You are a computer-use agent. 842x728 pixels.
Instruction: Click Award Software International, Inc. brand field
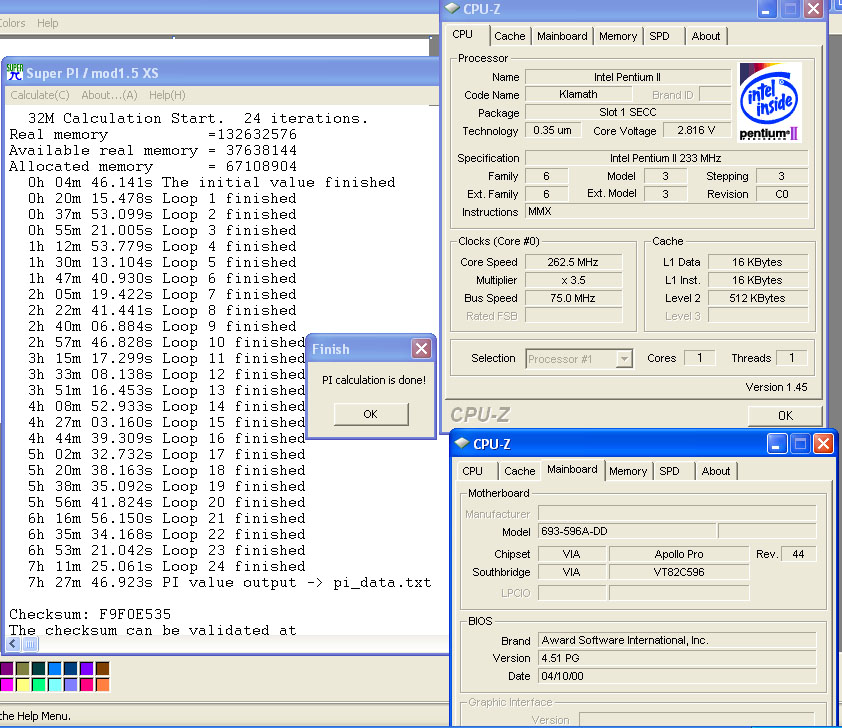[677, 640]
